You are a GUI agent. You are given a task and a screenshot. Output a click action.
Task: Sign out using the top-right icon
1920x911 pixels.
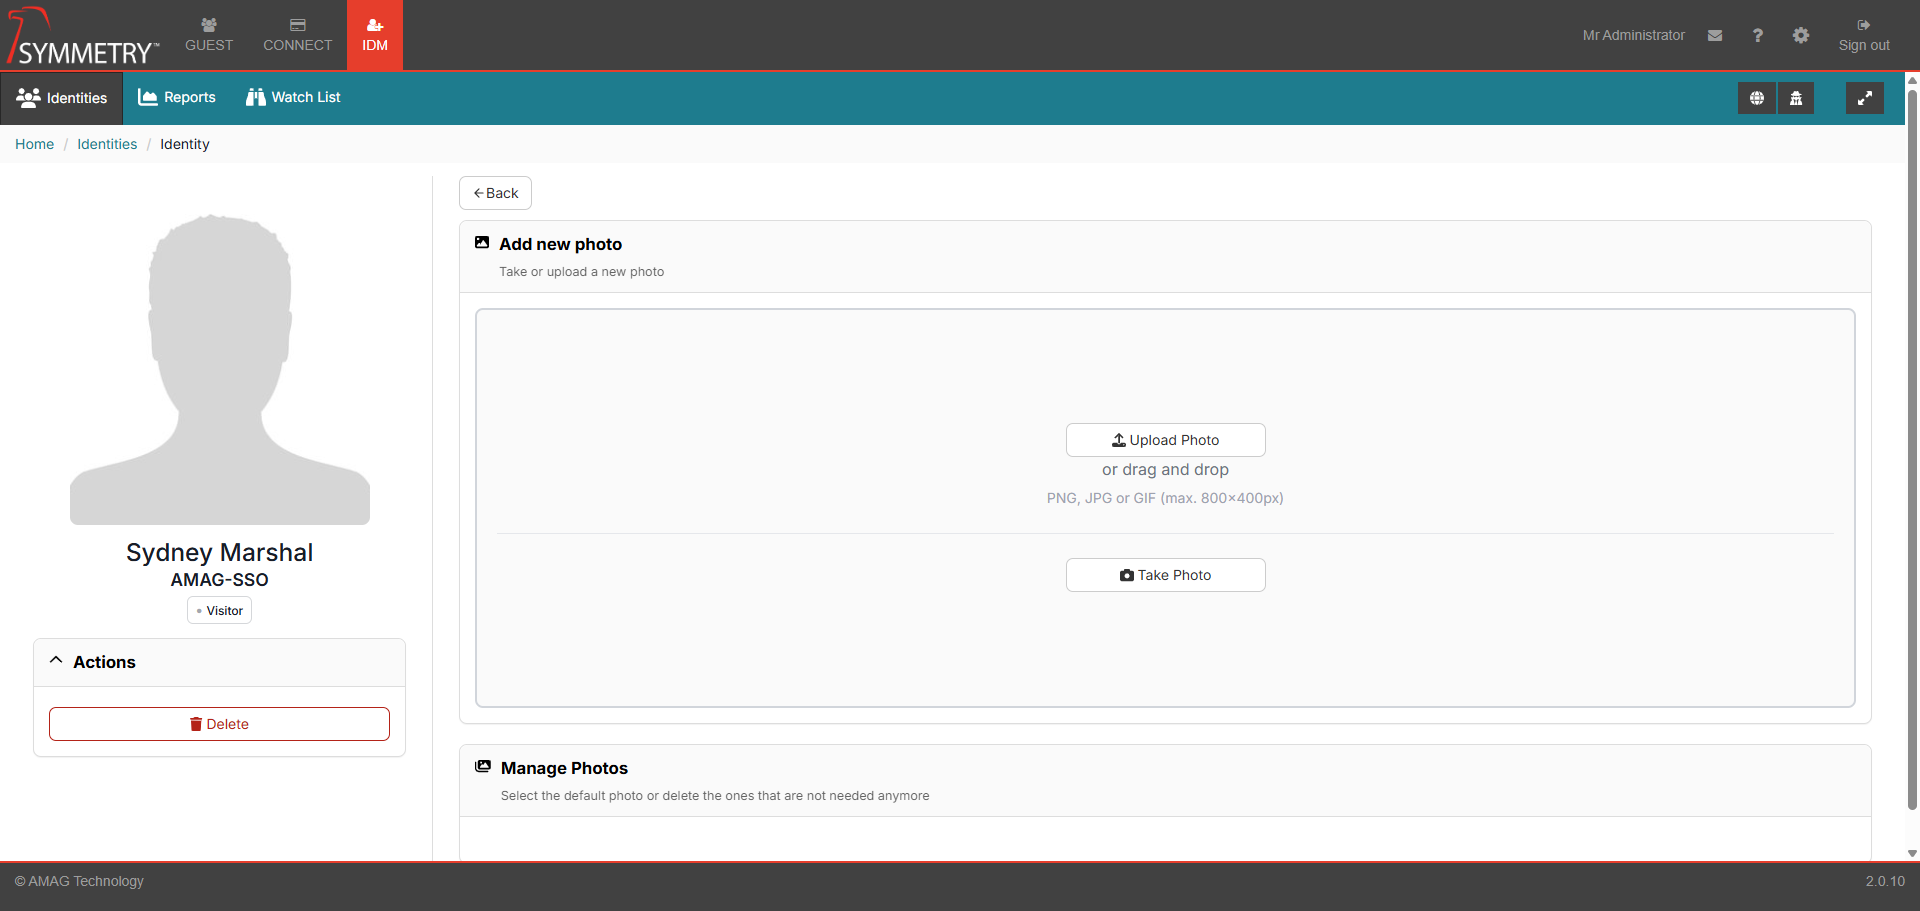(x=1863, y=35)
